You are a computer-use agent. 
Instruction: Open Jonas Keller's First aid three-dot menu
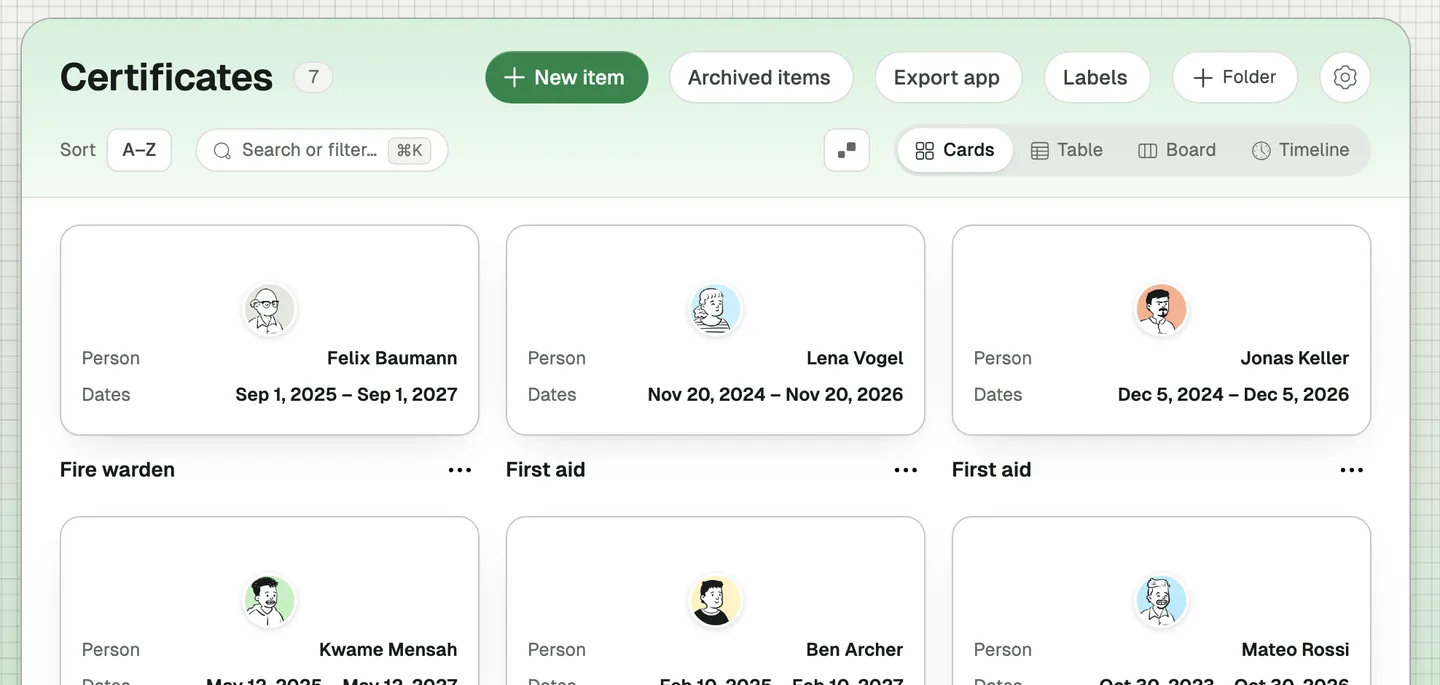point(1352,470)
